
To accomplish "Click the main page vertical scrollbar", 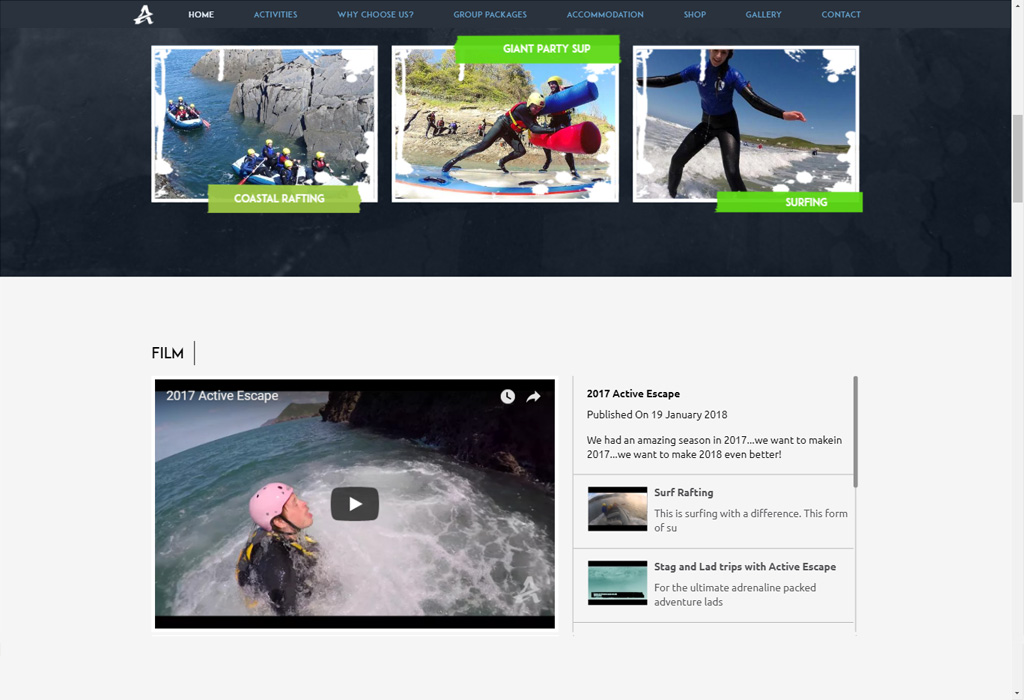I will tap(1017, 159).
